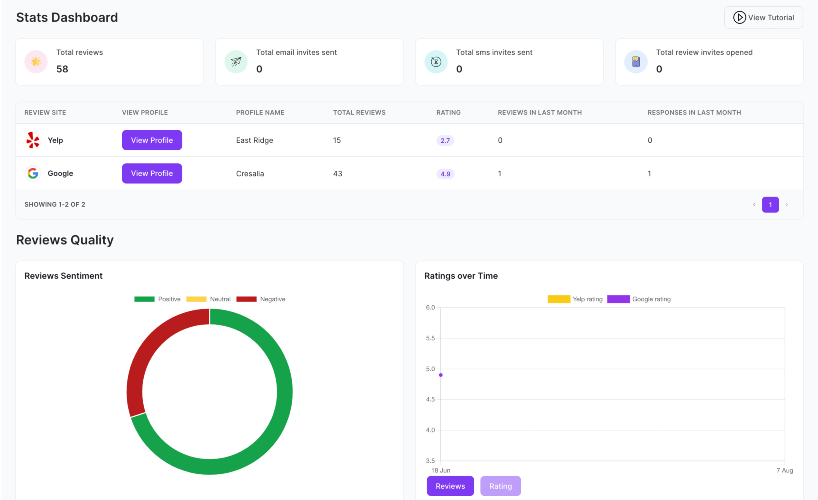Click the star icon beside Total reviews
The width and height of the screenshot is (818, 500).
(x=36, y=62)
